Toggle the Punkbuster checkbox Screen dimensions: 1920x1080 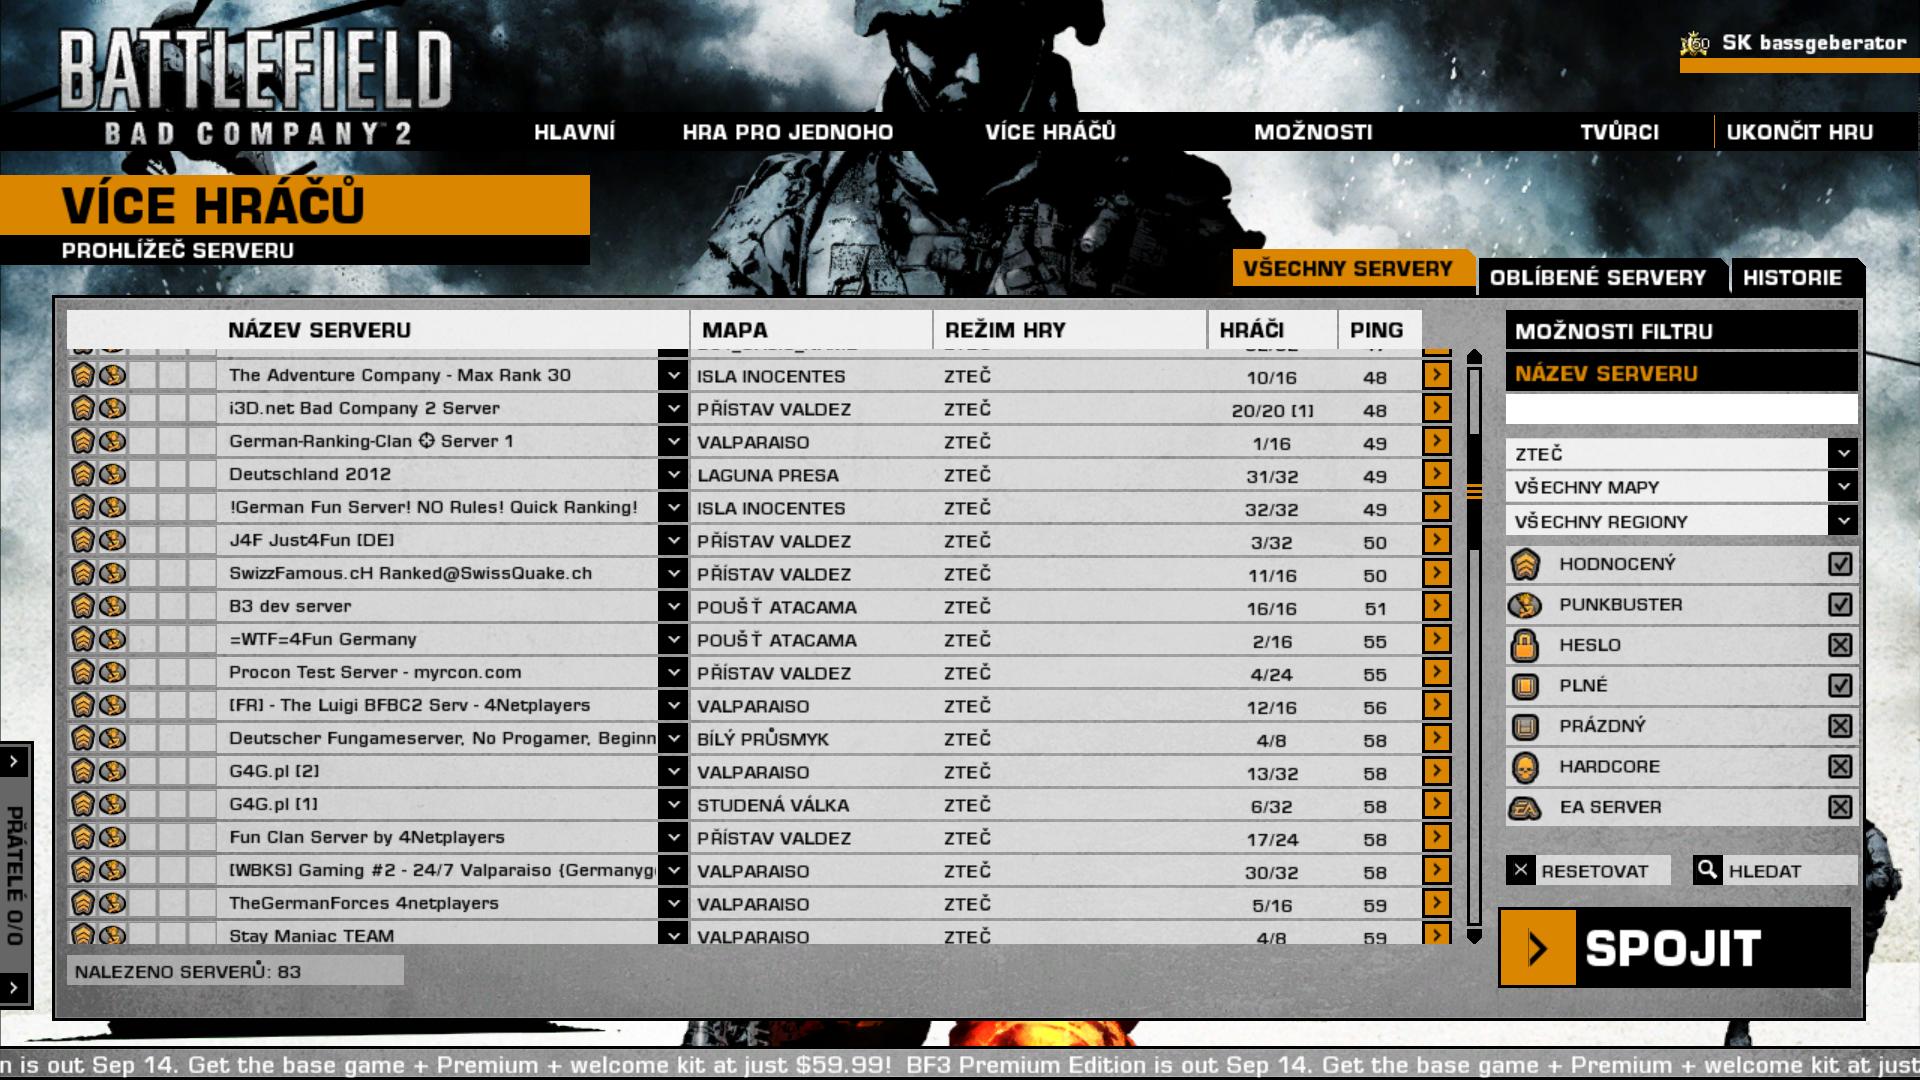coord(1840,605)
